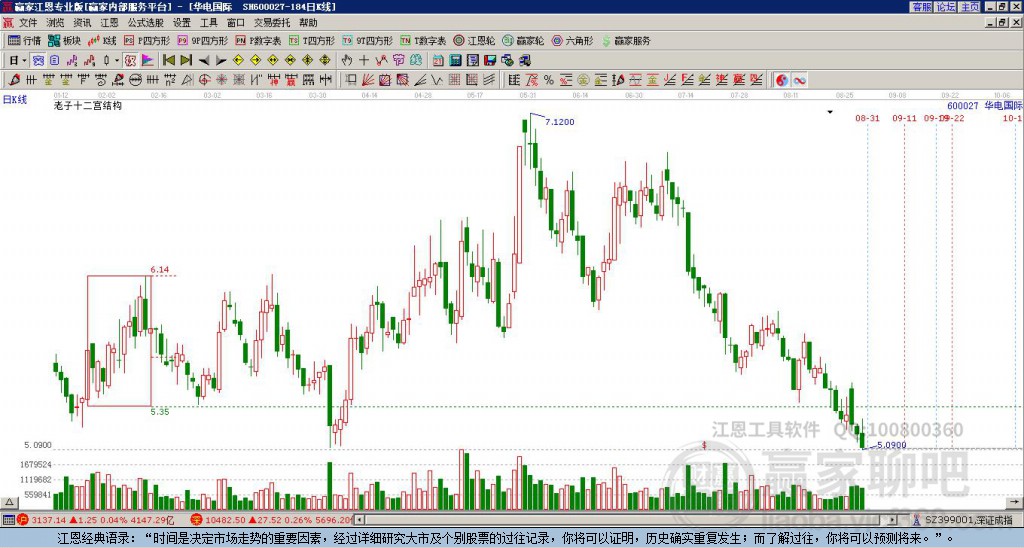Click the small dropdown triangle near stock code
Image resolution: width=1024 pixels, height=548 pixels.
coord(830,112)
